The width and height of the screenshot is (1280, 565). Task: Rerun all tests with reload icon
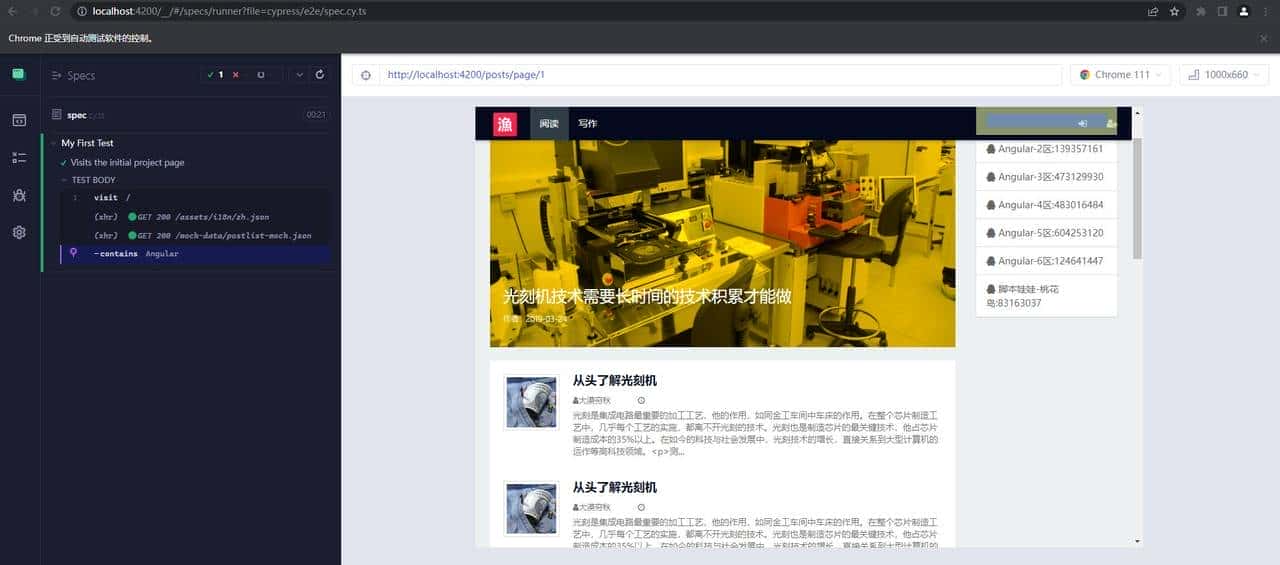[320, 75]
